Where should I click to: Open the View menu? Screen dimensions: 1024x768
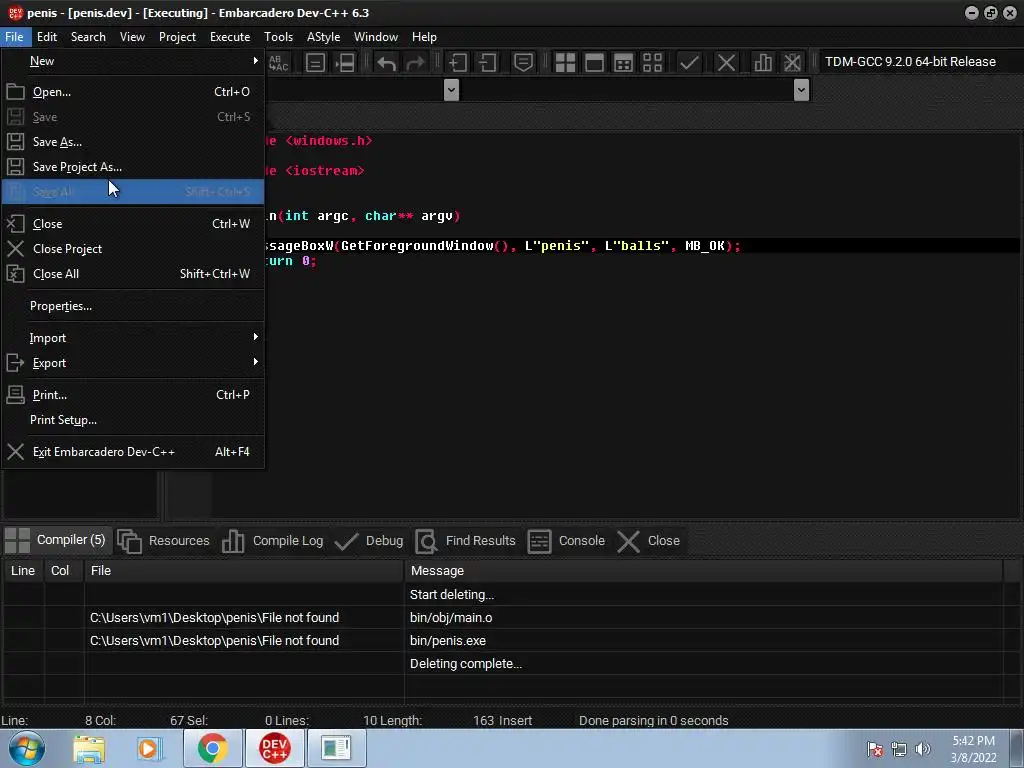132,37
